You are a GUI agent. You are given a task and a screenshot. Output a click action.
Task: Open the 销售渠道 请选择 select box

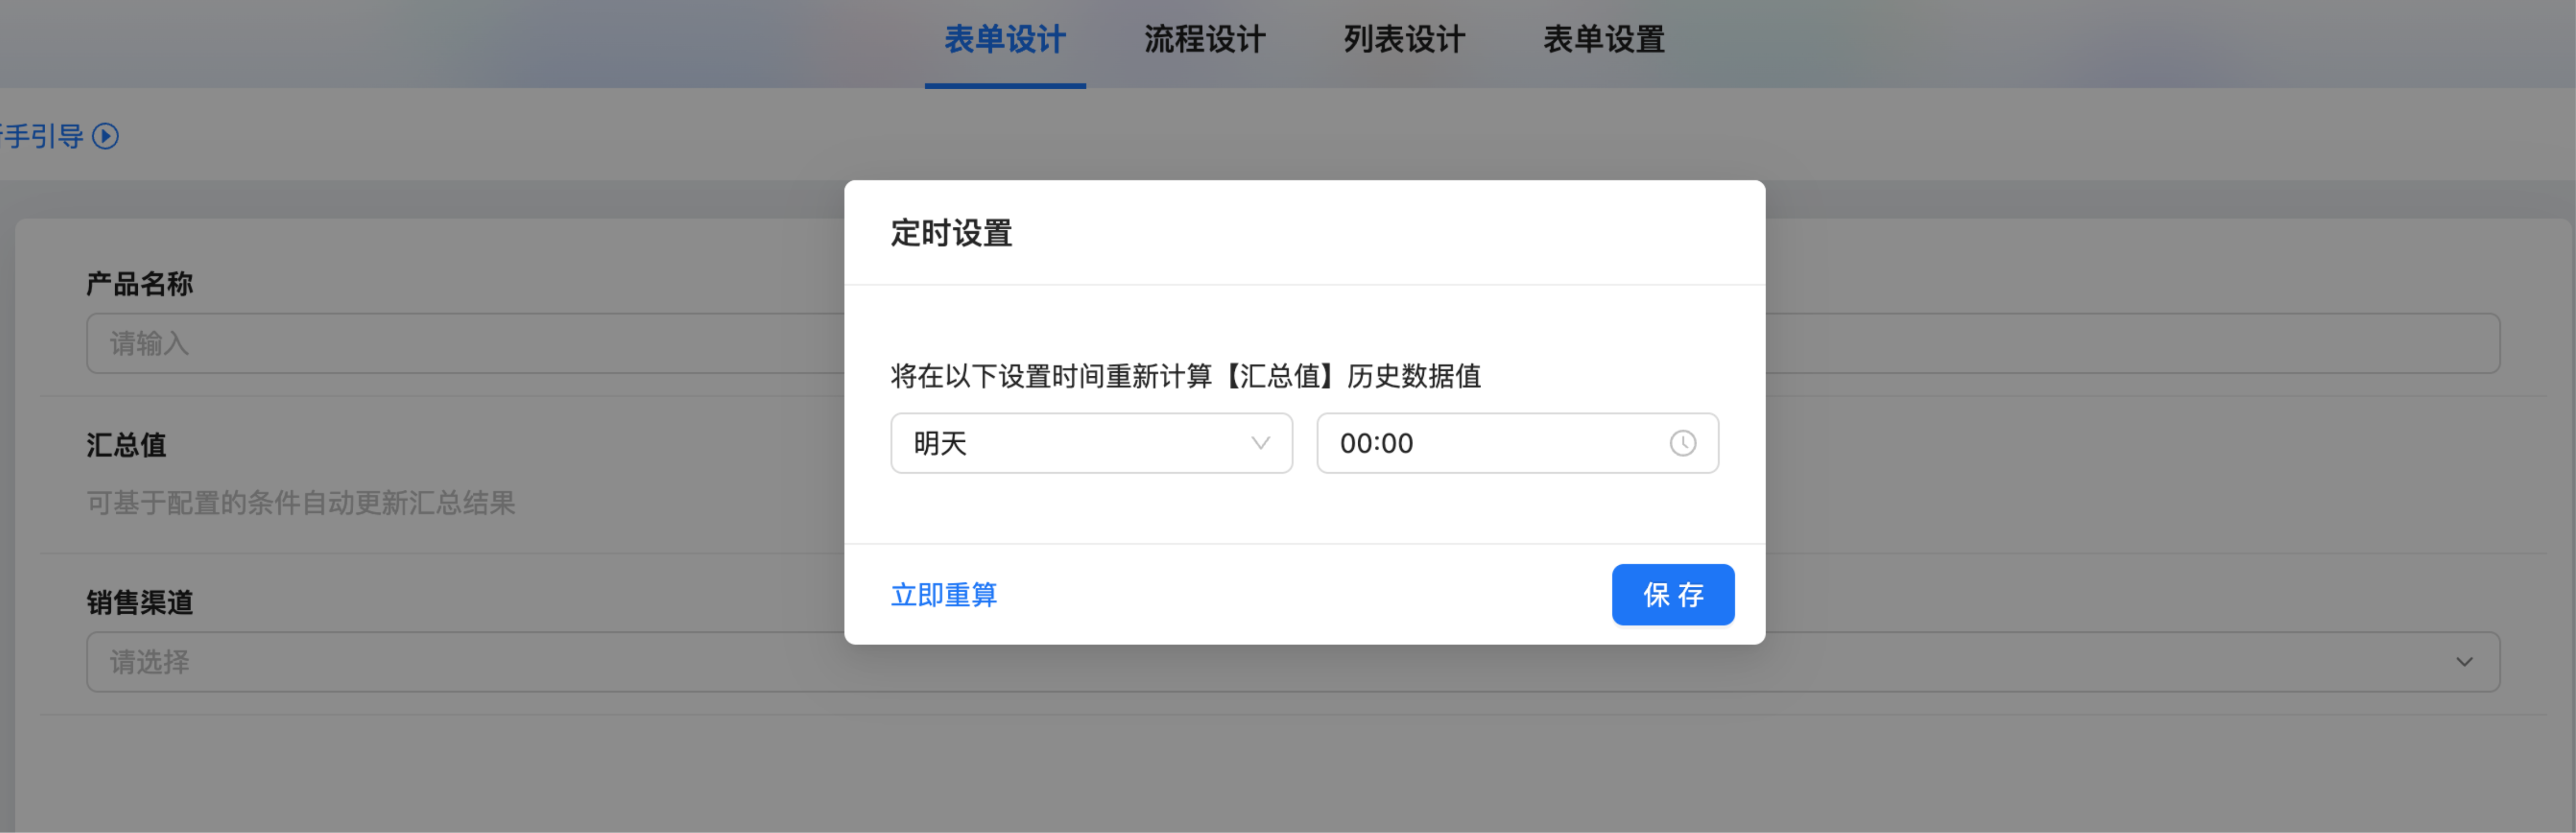[x=1293, y=662]
